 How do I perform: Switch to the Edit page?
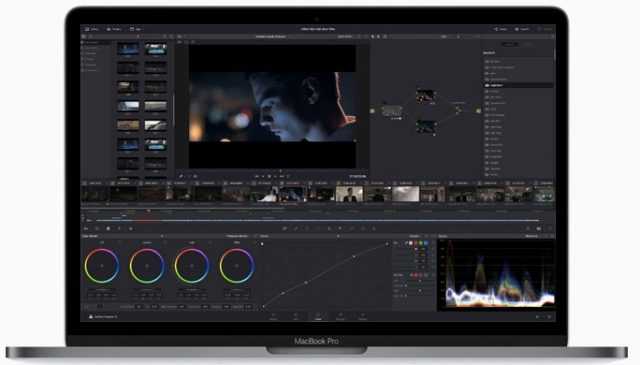point(296,316)
